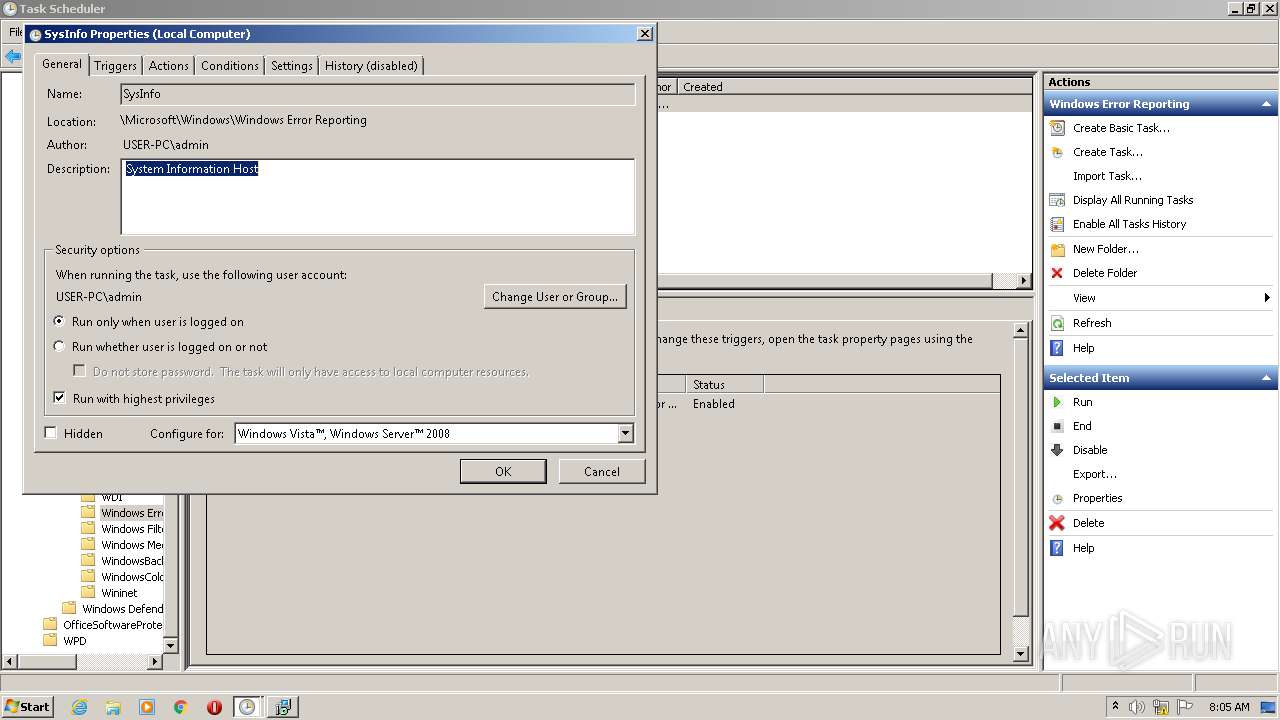Expand the View submenu arrow

1267,298
